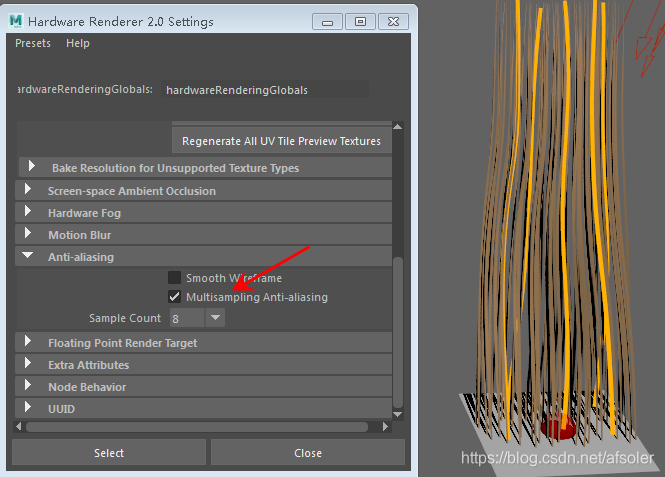Maximize the Hardware Renderer 2.0 Settings window
The height and width of the screenshot is (477, 665).
tap(360, 22)
